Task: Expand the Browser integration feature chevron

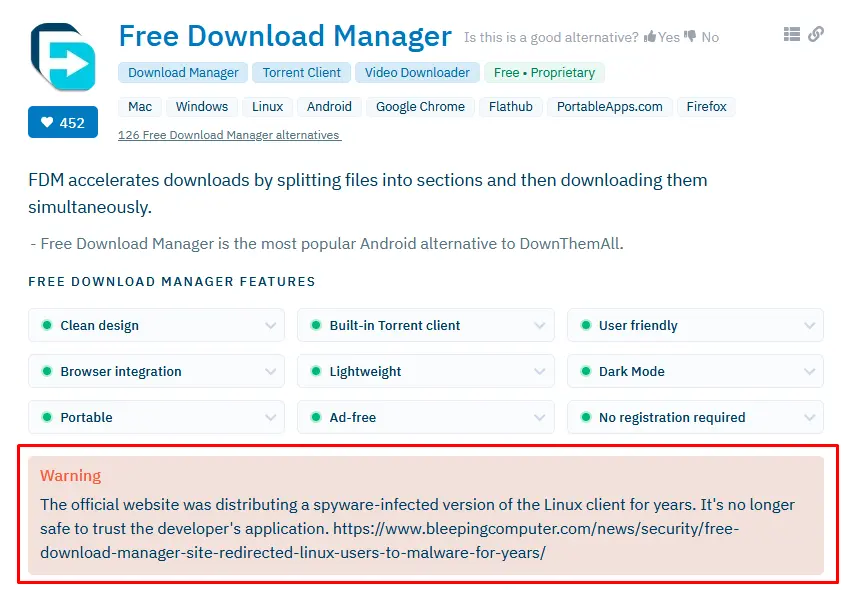Action: [270, 372]
